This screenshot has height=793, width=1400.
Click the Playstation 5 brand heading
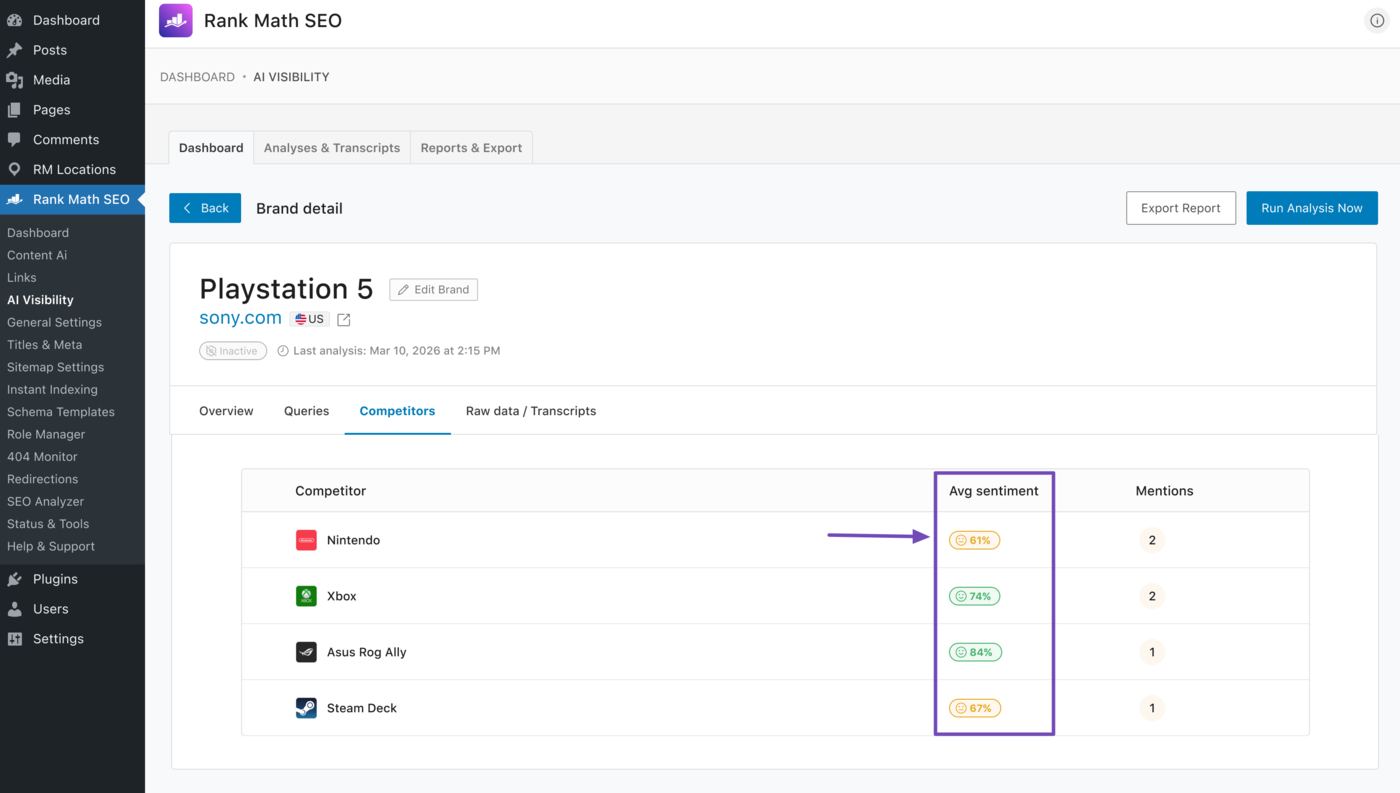tap(286, 289)
